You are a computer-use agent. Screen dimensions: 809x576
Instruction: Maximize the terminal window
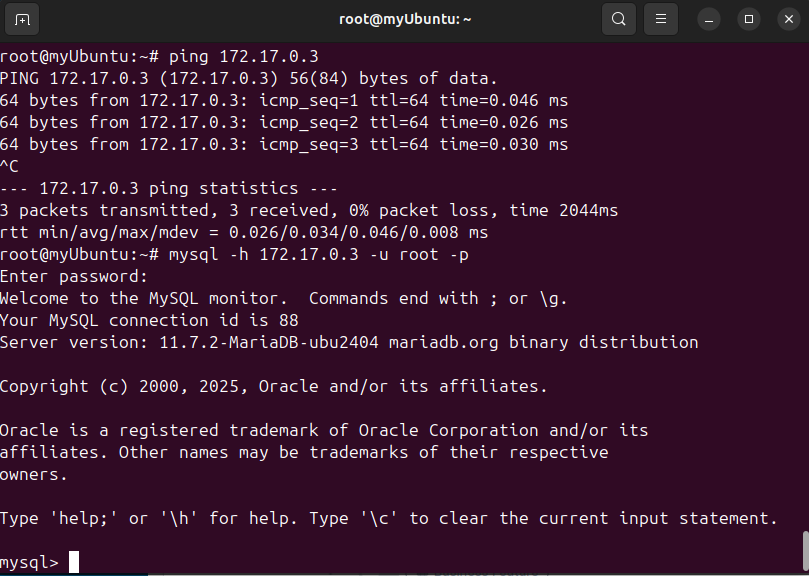[x=749, y=20]
